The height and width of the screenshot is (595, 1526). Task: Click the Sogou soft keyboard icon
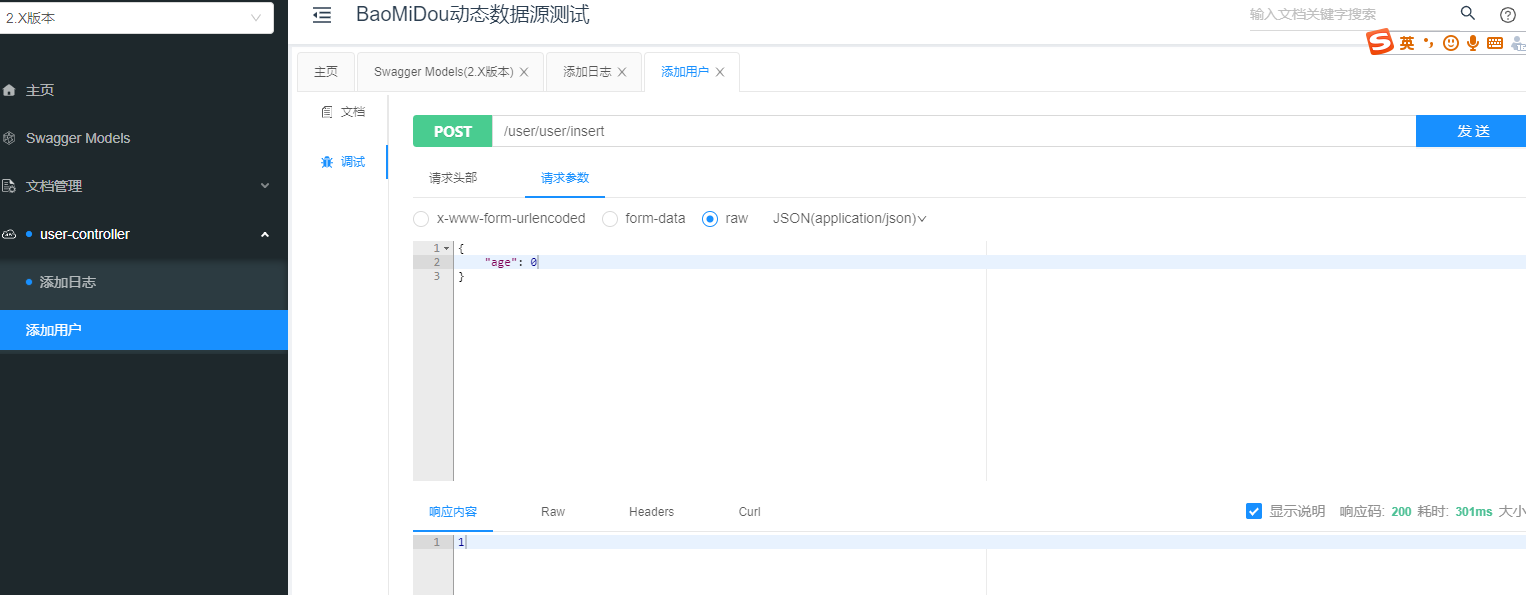1495,43
